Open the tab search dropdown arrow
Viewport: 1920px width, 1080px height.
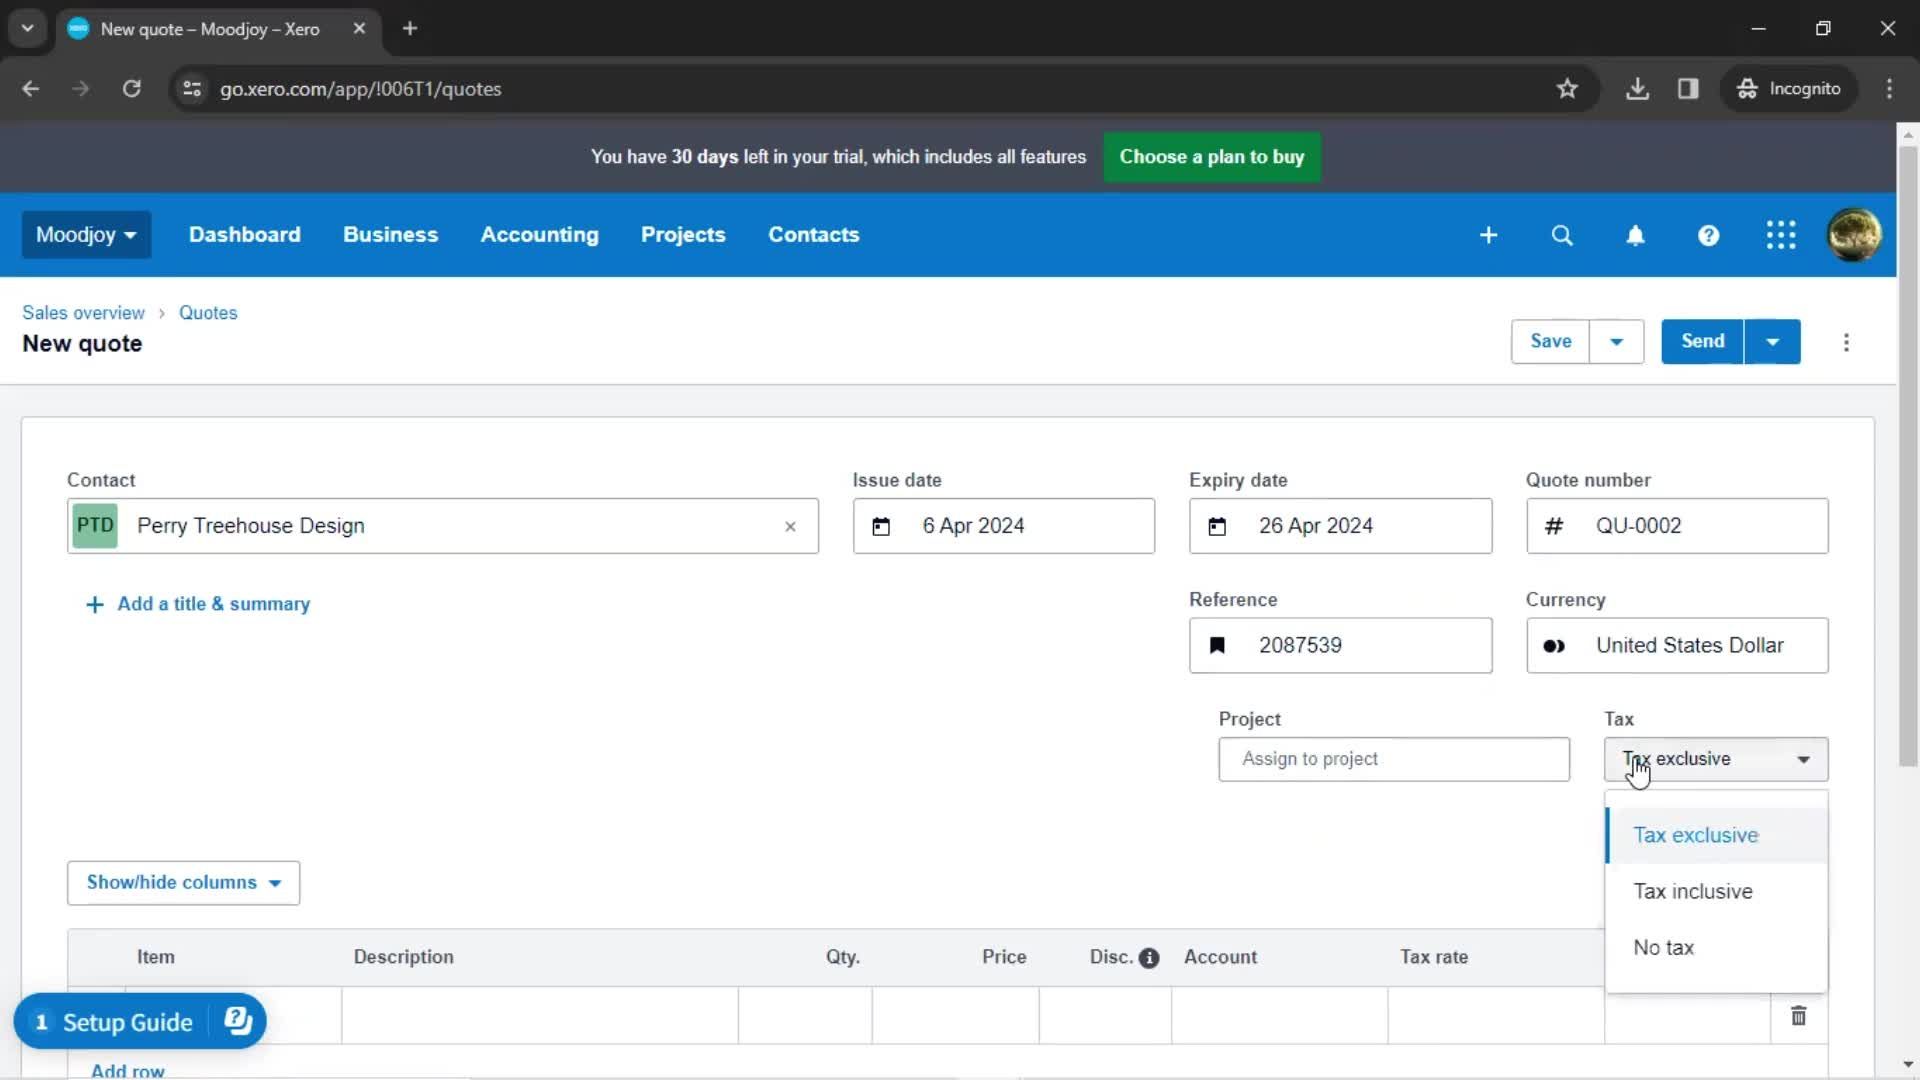point(27,29)
